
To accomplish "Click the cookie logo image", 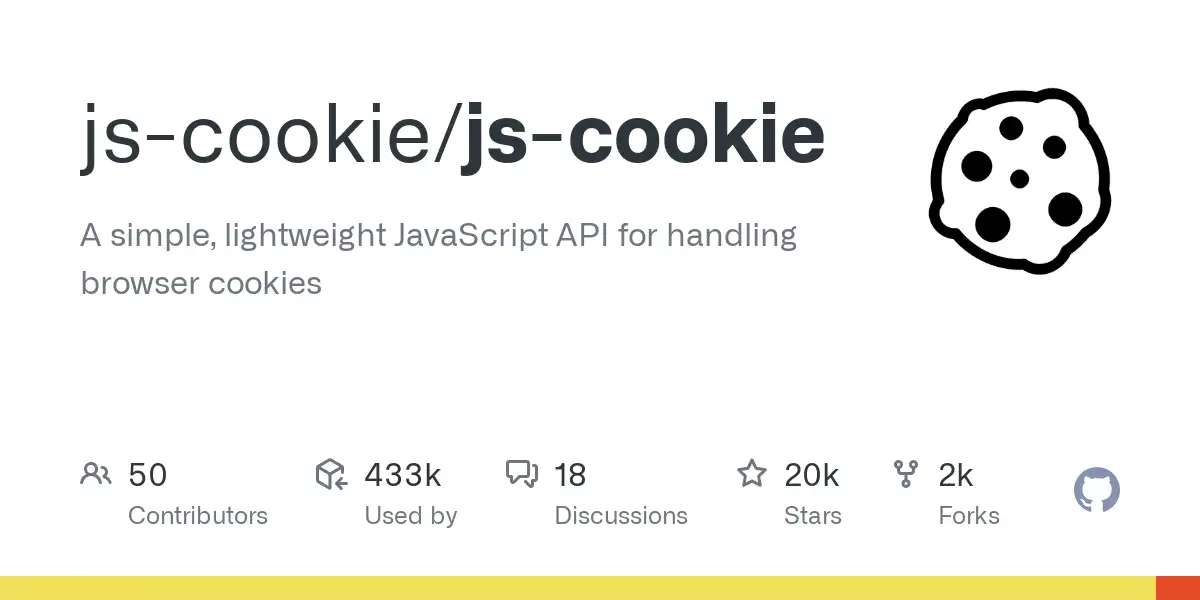I will click(x=1020, y=180).
